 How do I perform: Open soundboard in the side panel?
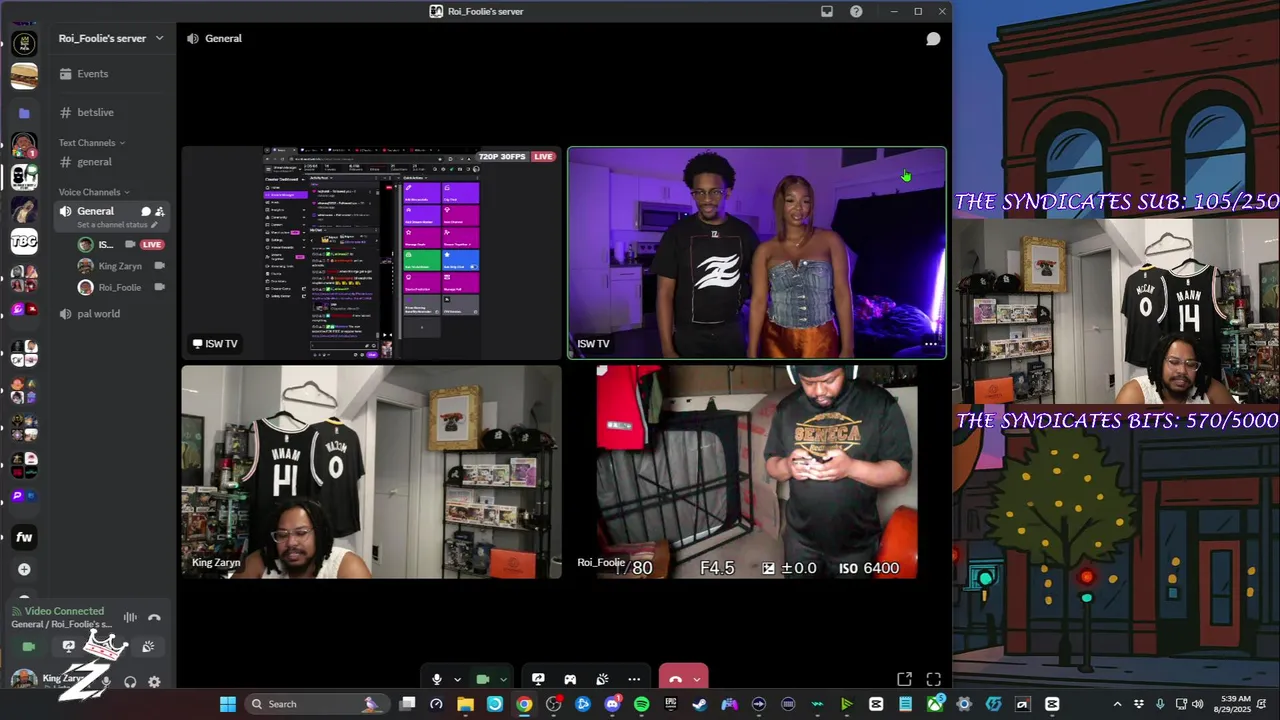tap(148, 647)
